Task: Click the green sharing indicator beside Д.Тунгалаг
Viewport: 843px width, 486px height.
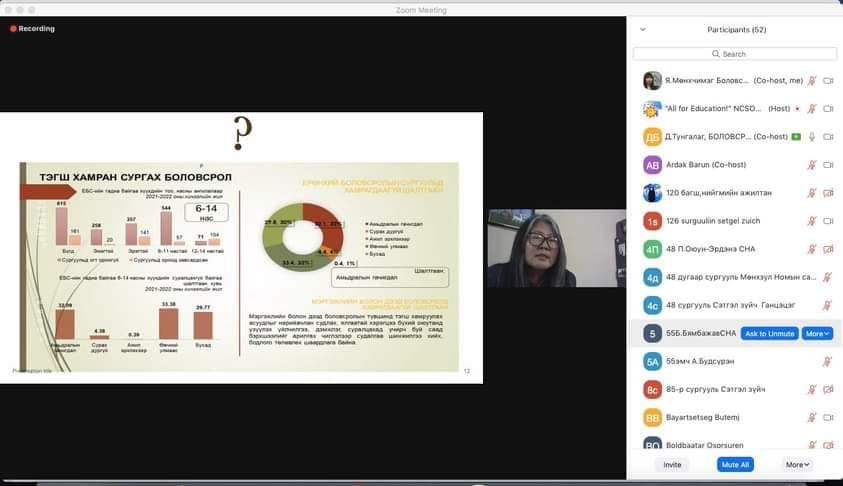Action: click(796, 137)
